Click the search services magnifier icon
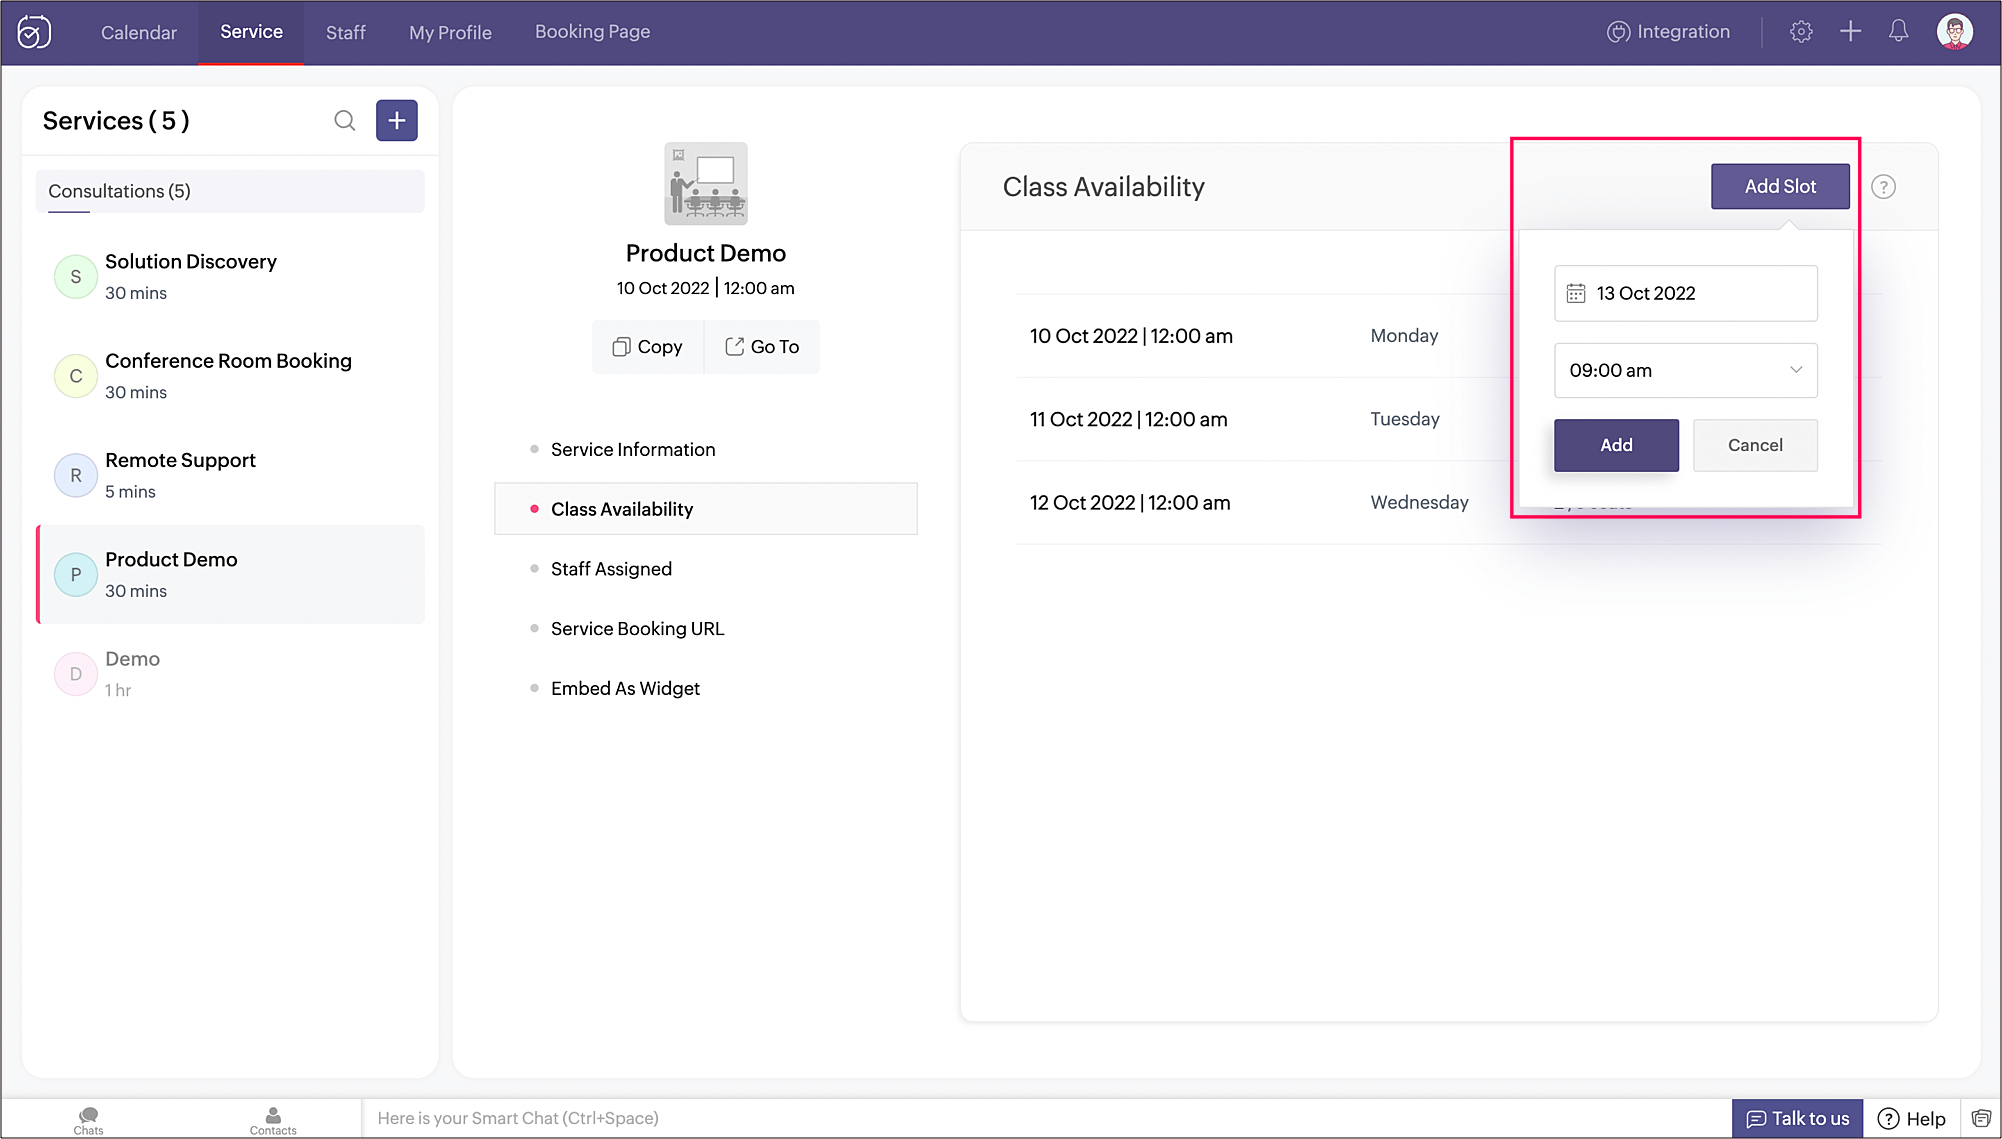Viewport: 2002px width, 1139px height. [x=344, y=121]
